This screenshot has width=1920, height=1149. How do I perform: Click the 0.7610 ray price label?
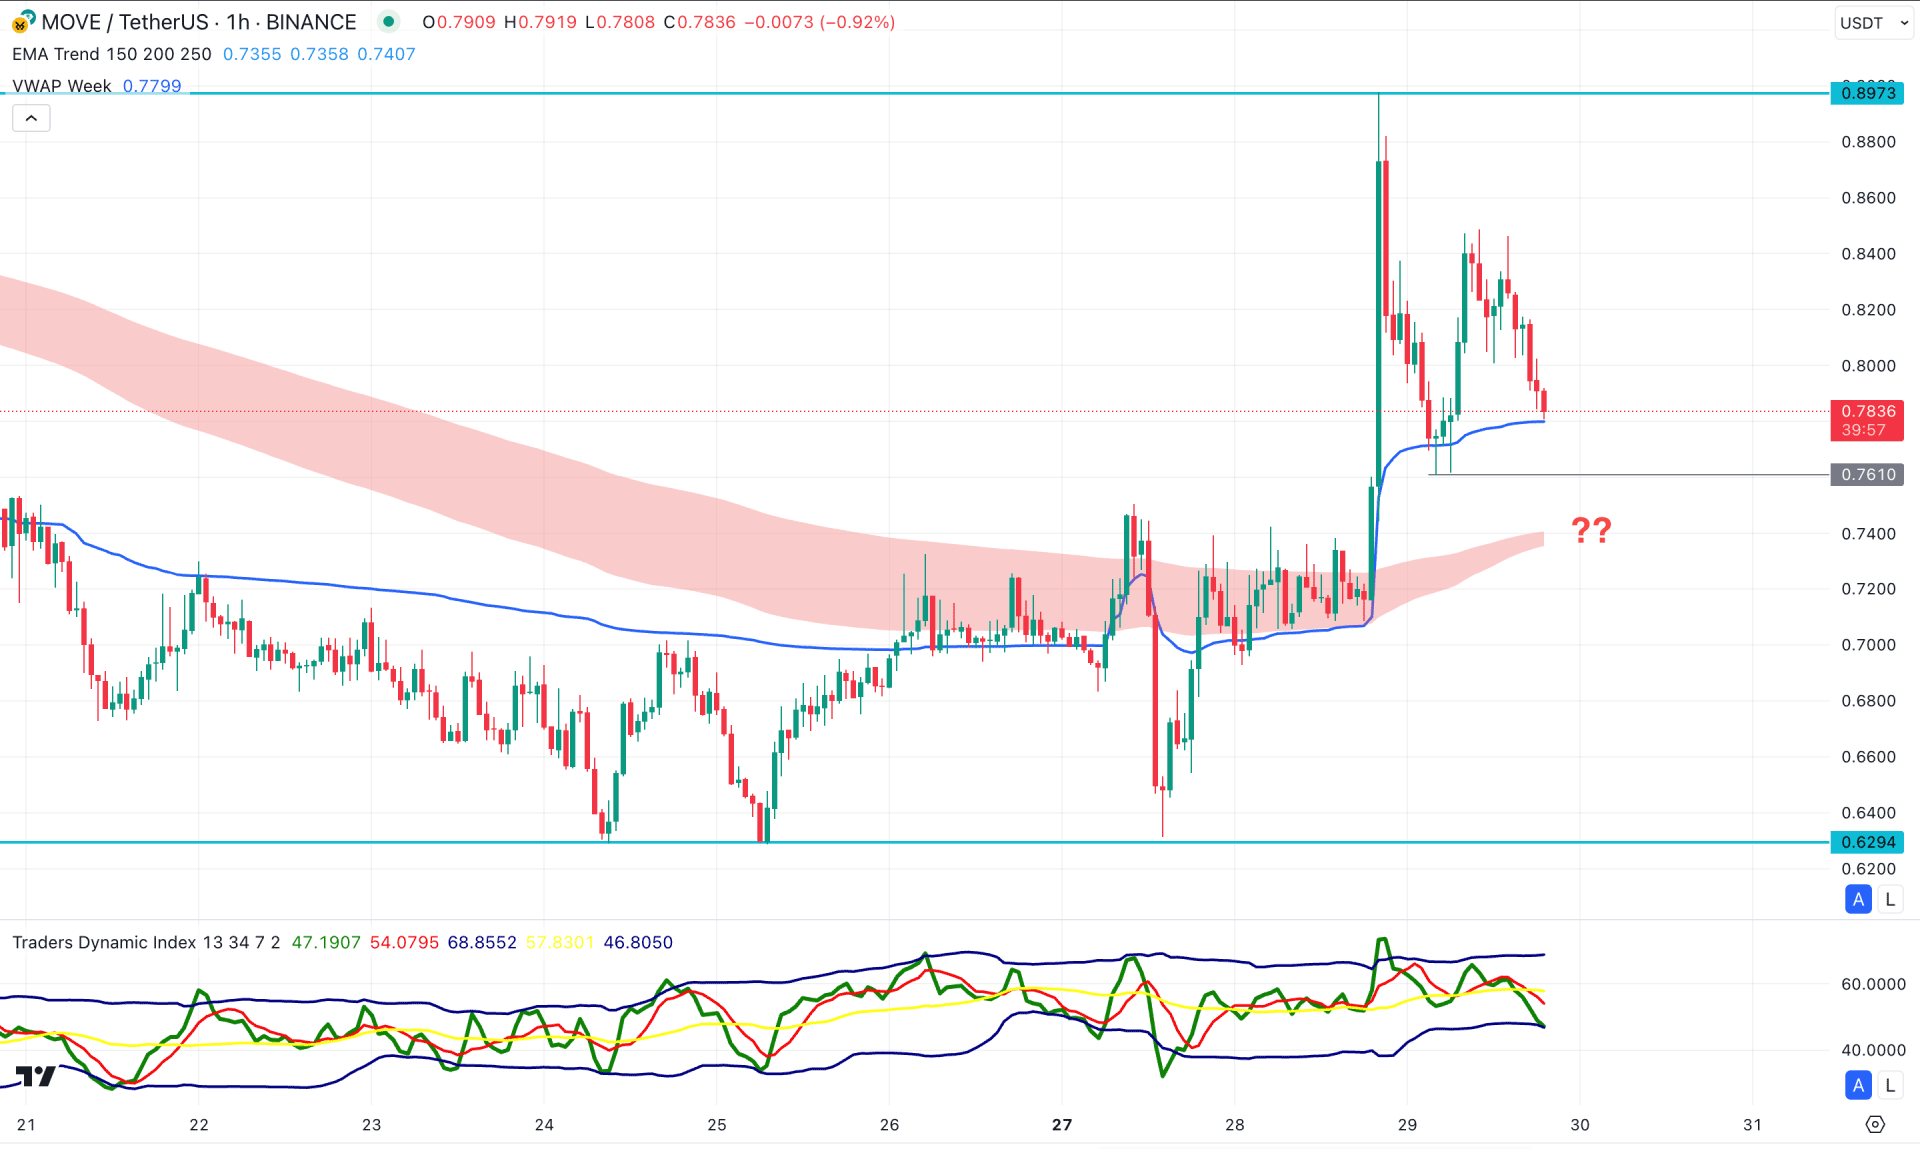pos(1867,474)
